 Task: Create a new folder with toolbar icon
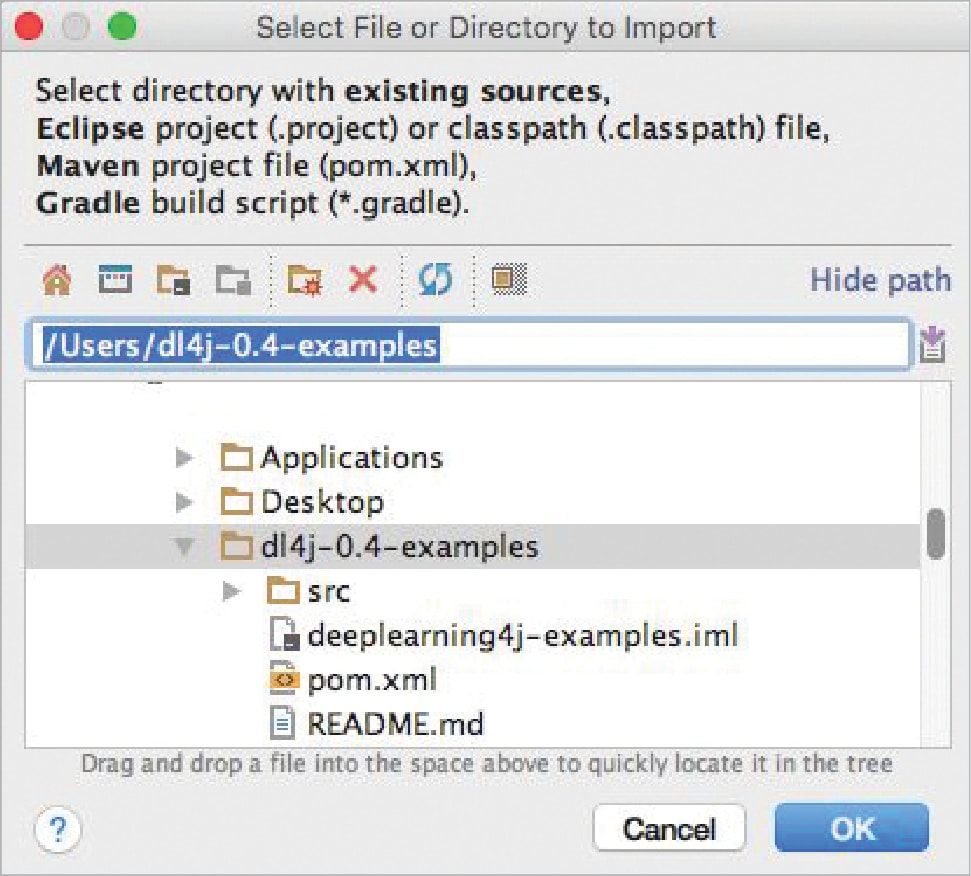(304, 281)
